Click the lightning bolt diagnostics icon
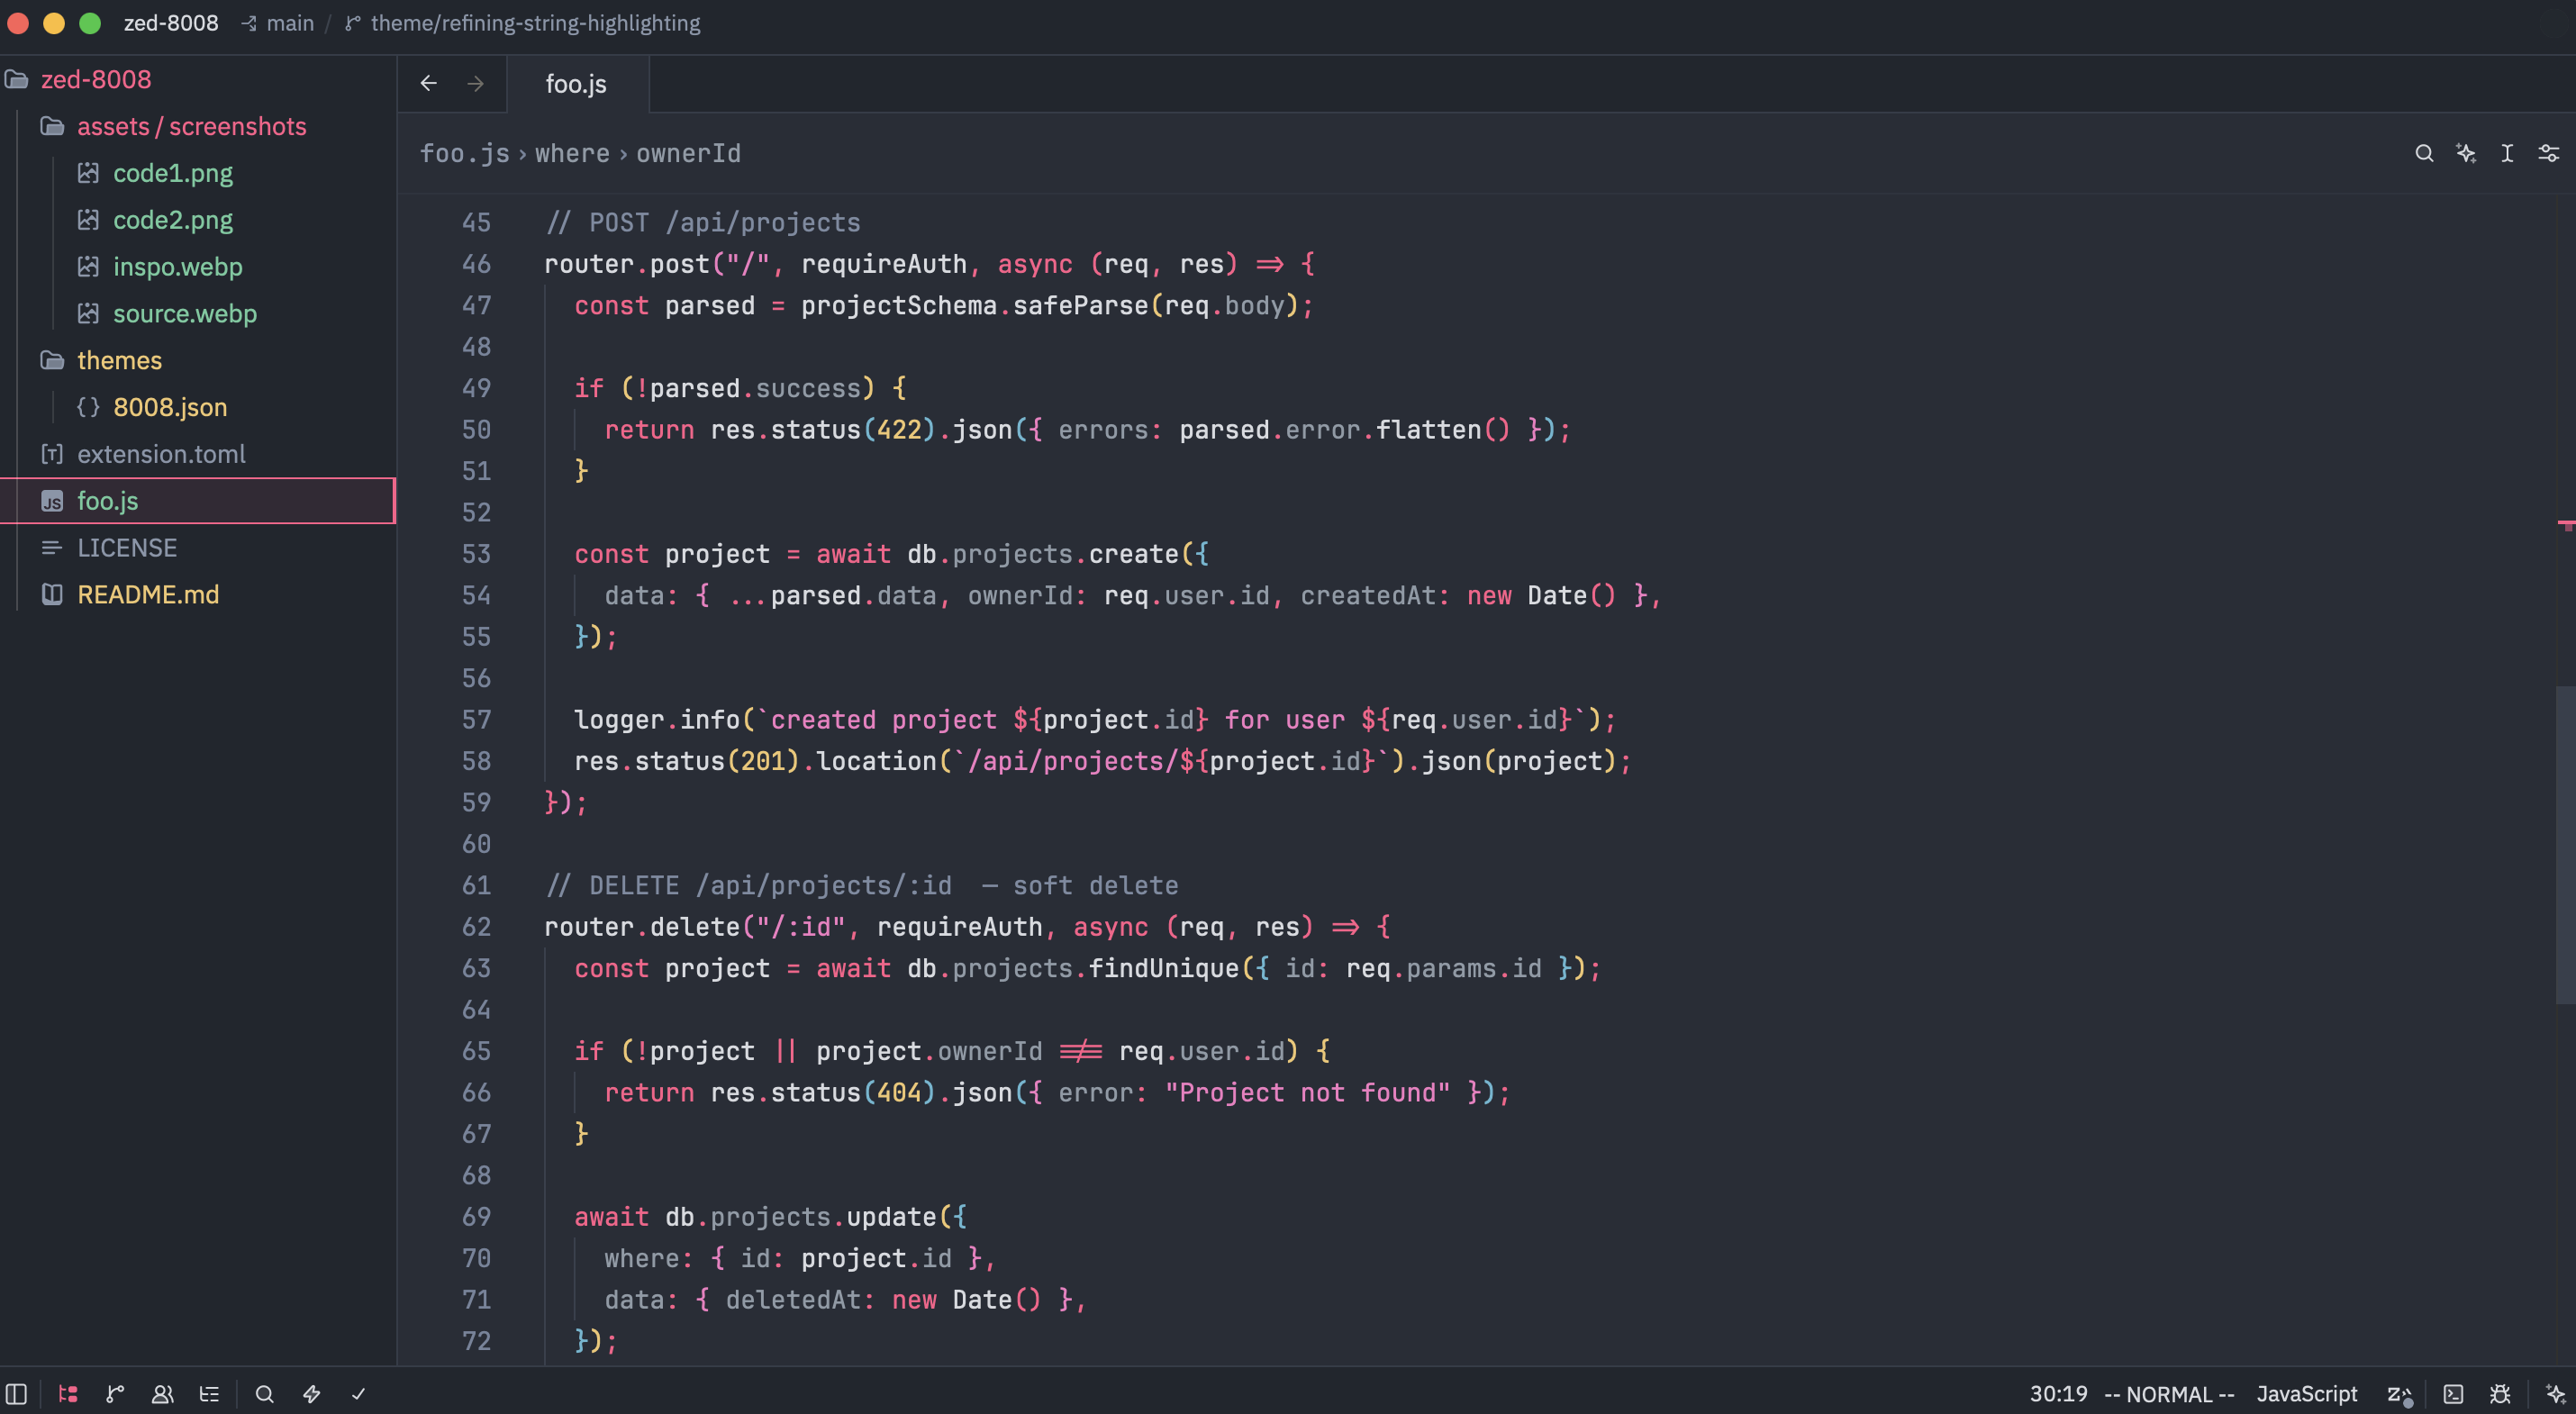The height and width of the screenshot is (1414, 2576). 311,1393
